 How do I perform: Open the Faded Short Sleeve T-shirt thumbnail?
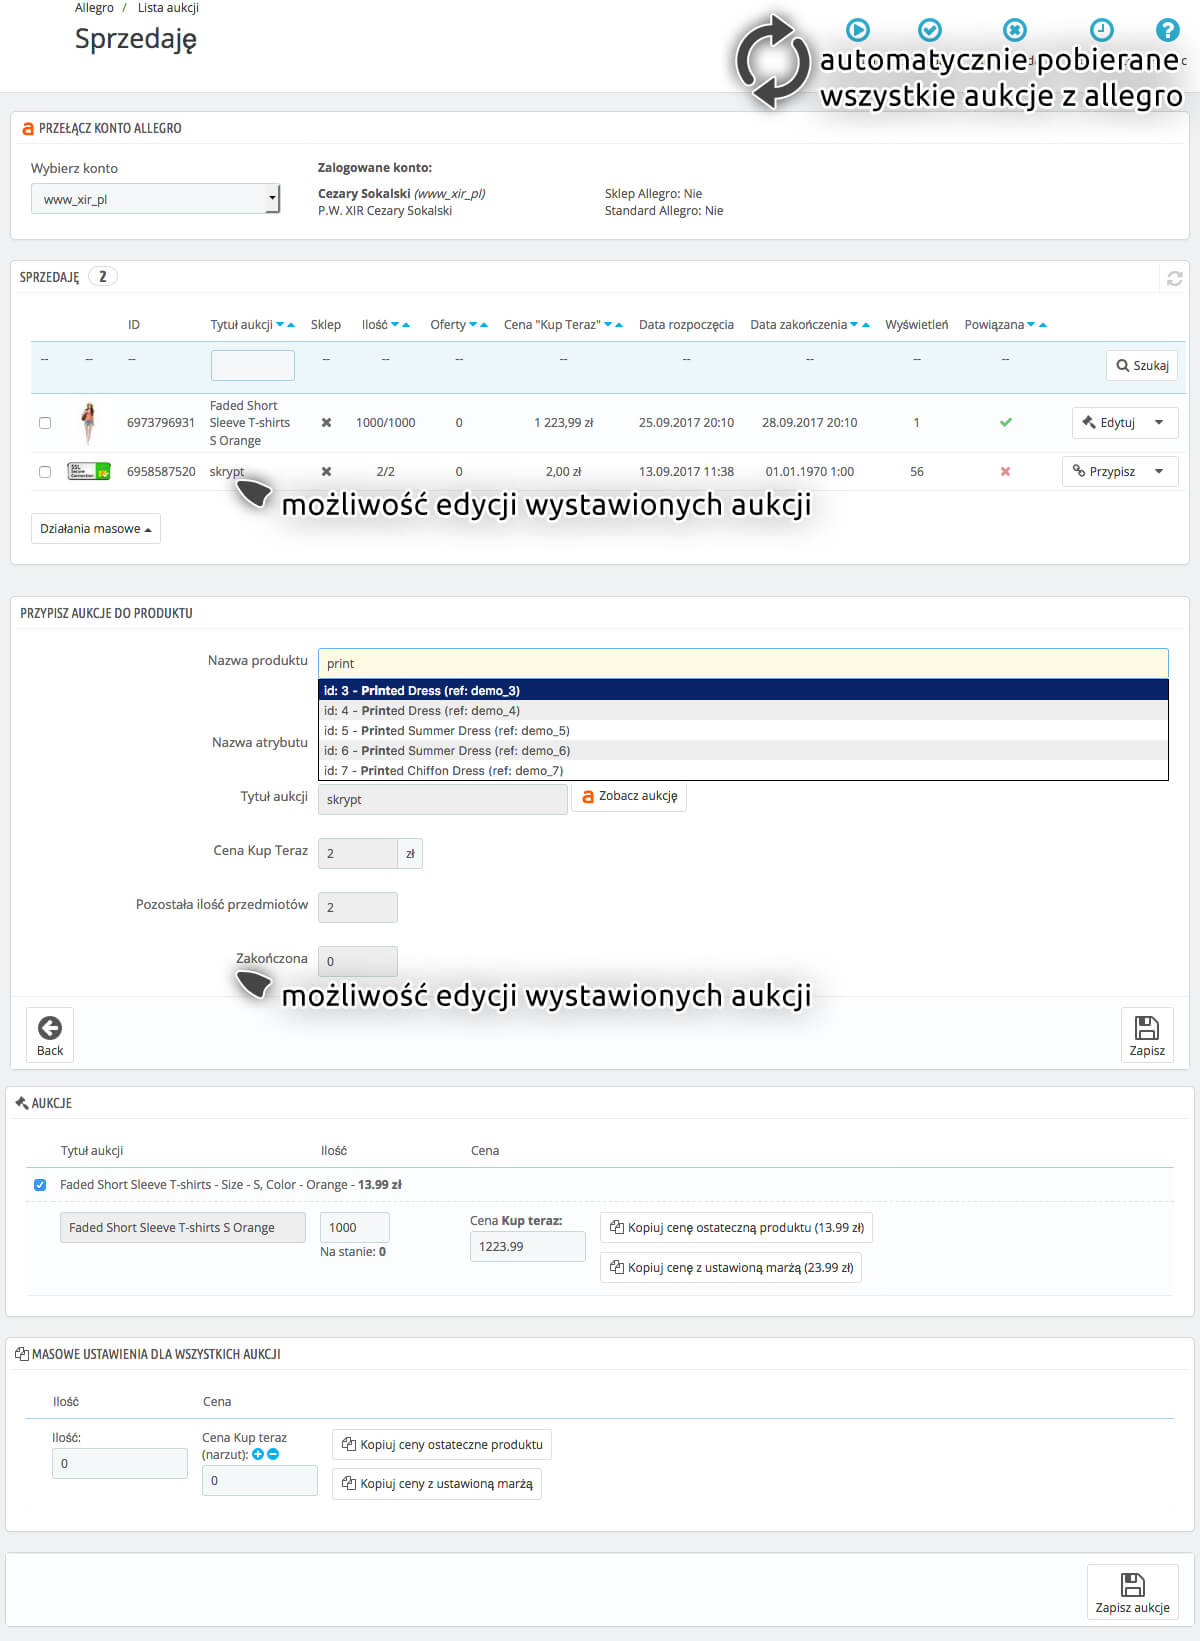[x=89, y=423]
